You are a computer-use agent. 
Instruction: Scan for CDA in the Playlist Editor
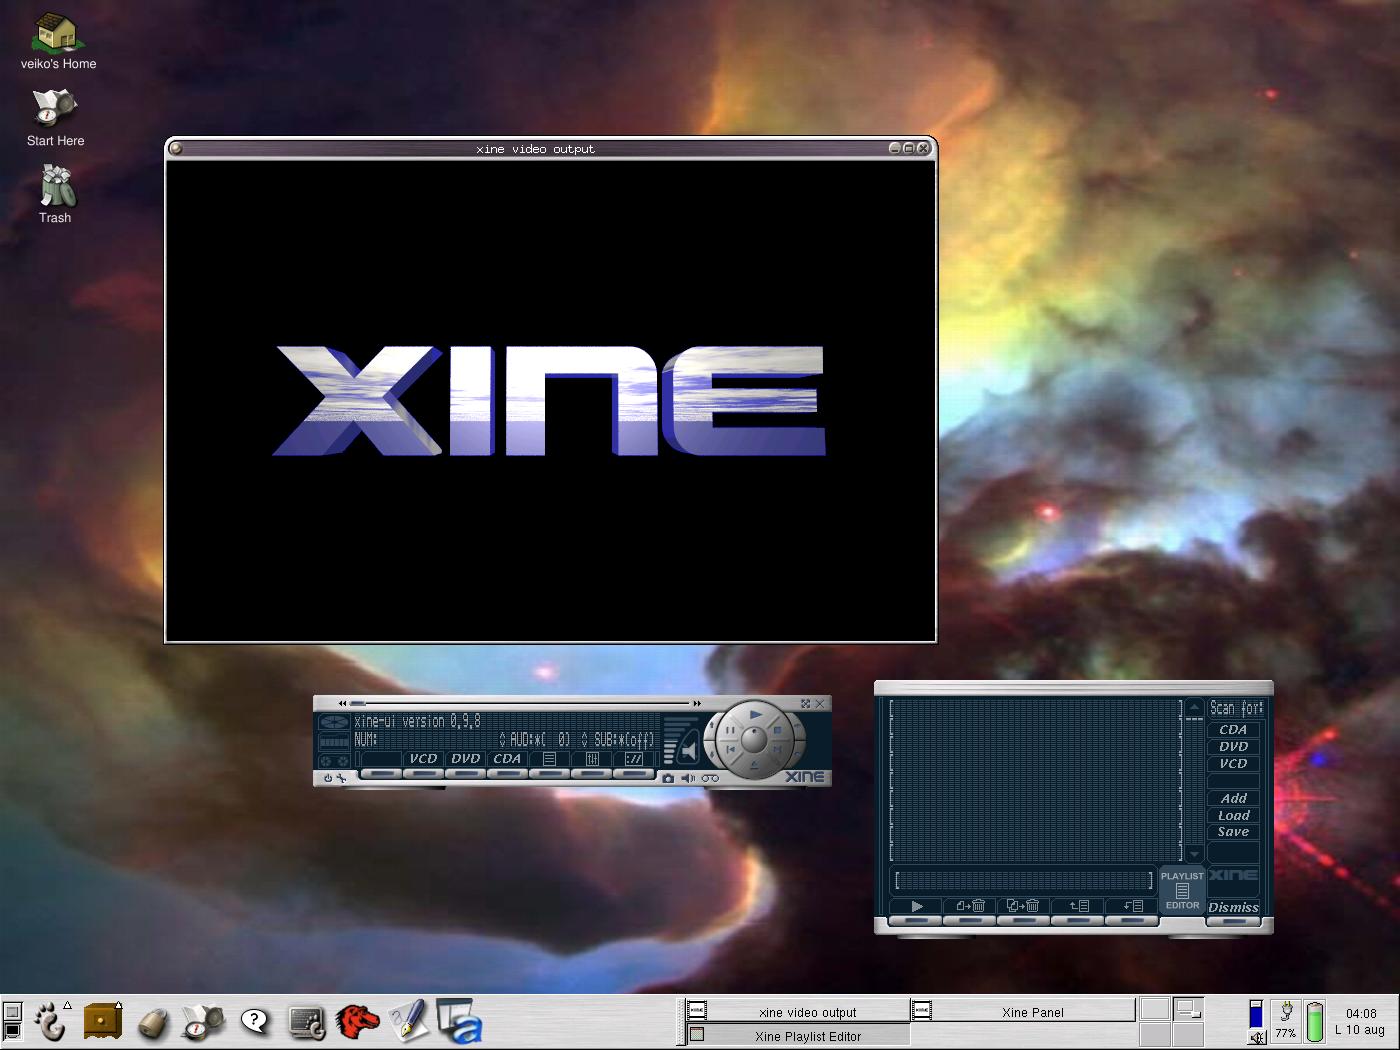coord(1233,730)
